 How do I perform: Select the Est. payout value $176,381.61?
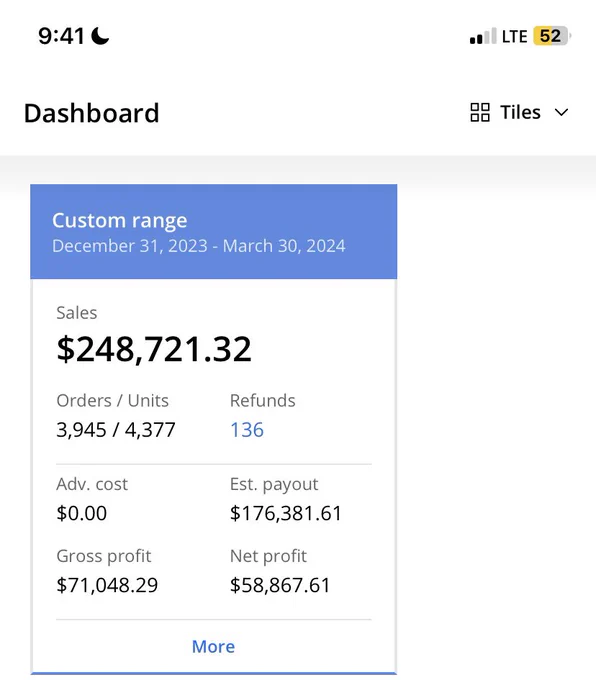[x=285, y=513]
